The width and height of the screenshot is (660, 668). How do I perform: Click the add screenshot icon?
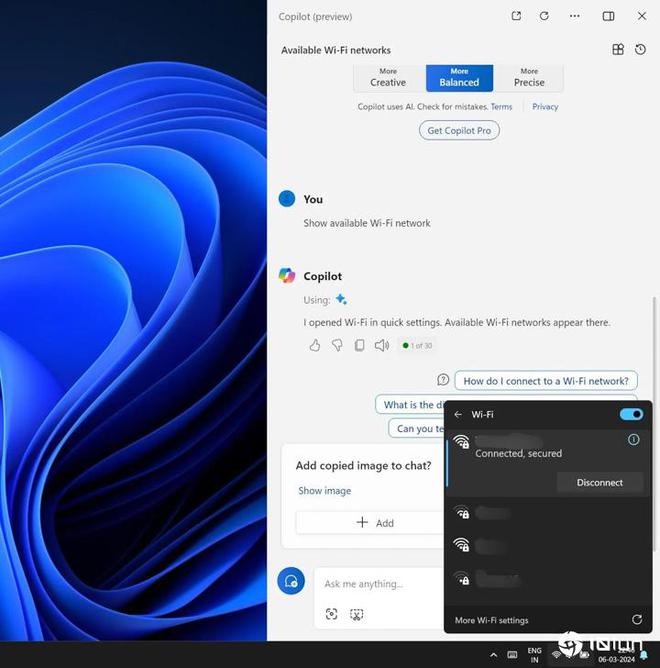[x=357, y=614]
